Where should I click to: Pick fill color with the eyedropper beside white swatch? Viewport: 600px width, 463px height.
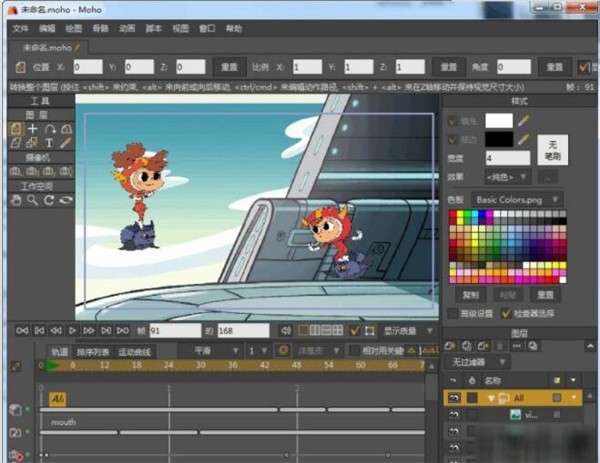(x=523, y=121)
